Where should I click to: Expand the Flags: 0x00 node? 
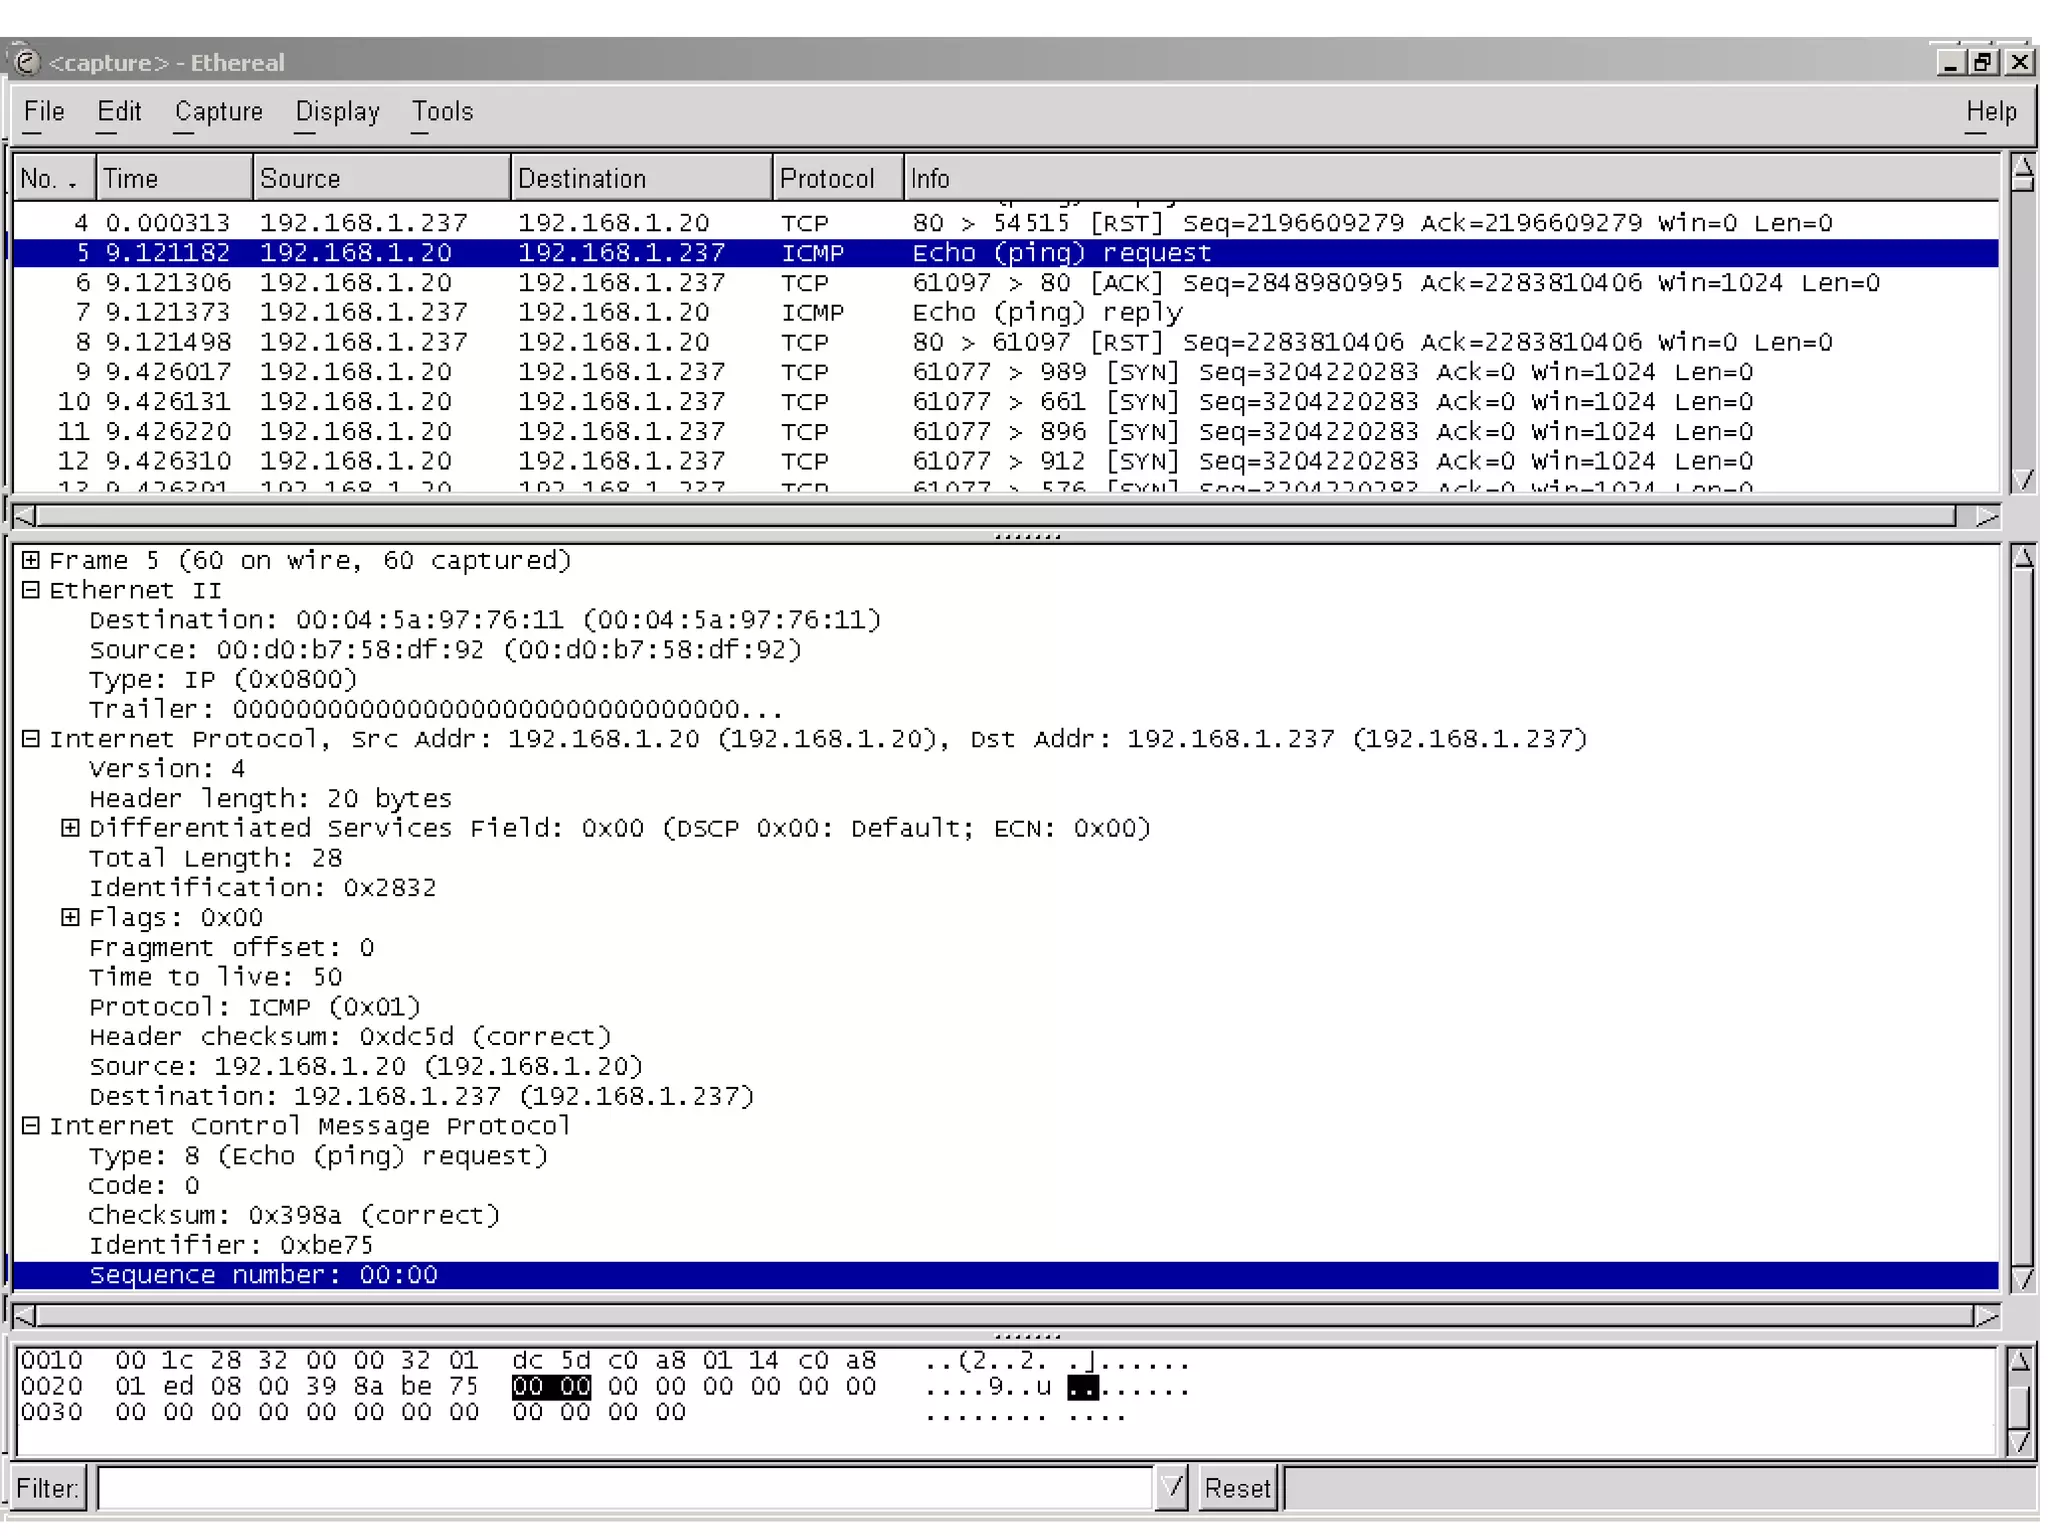pos(70,917)
